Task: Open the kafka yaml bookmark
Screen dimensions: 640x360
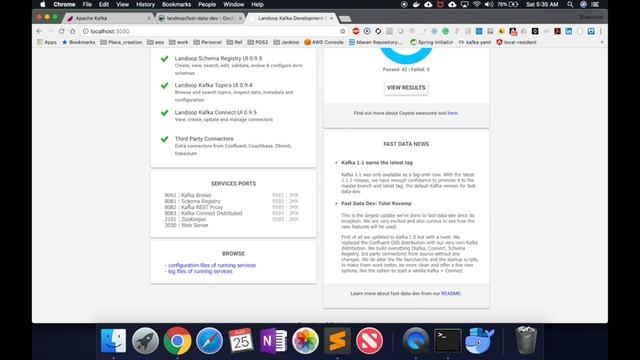Action: 475,42
